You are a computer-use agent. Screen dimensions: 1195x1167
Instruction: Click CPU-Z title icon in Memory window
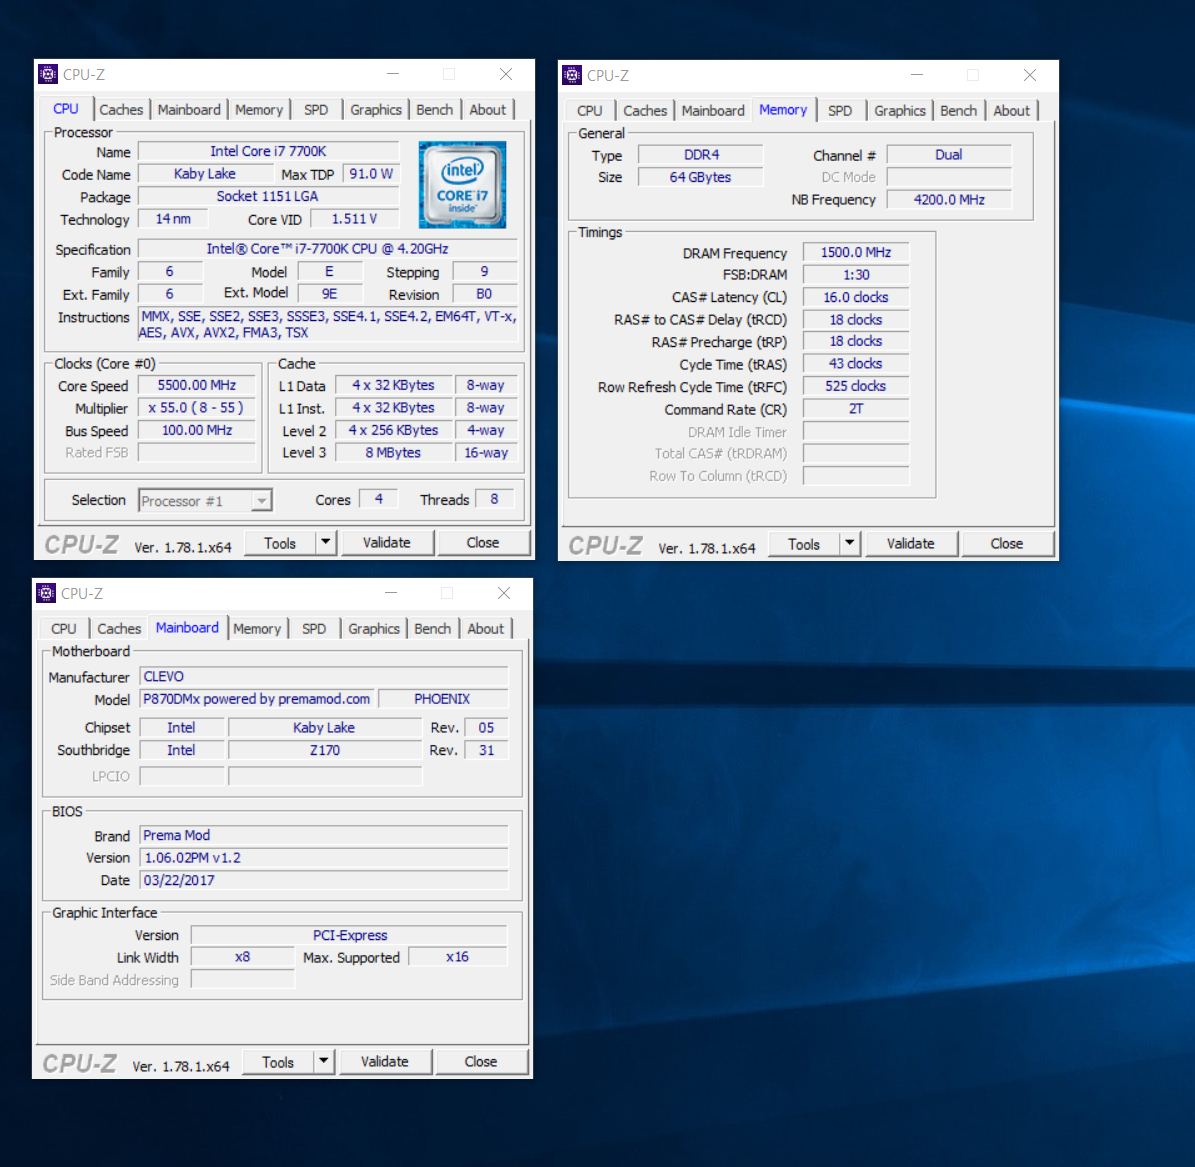(572, 75)
